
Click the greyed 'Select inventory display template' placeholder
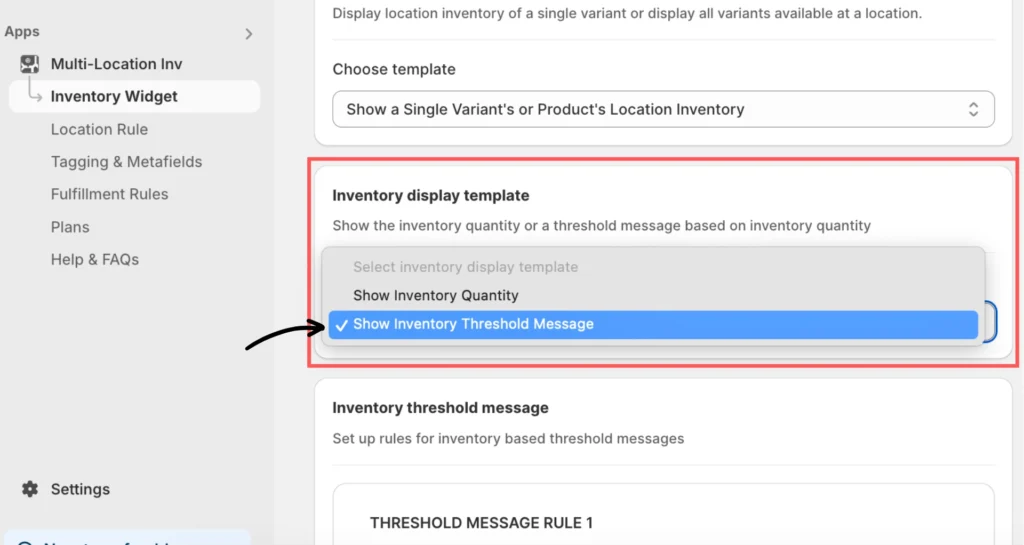point(465,267)
